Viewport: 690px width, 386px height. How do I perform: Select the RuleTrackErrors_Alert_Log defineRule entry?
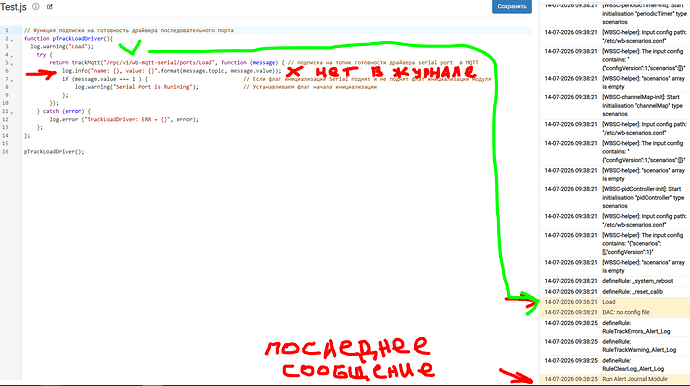point(615,327)
